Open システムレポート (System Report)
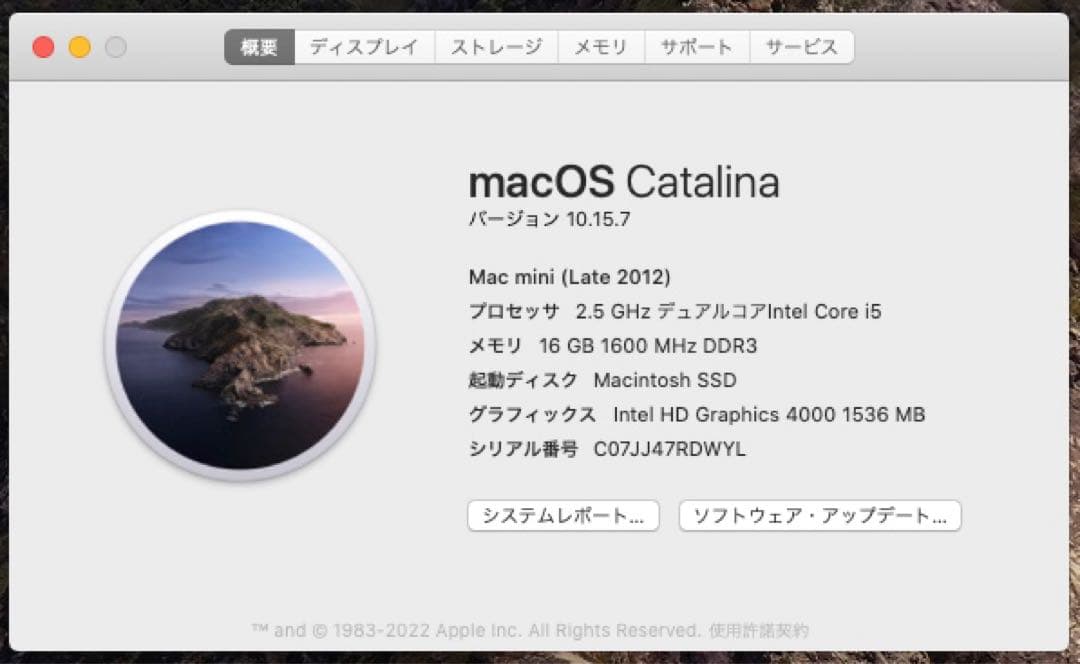The height and width of the screenshot is (664, 1080). click(564, 516)
